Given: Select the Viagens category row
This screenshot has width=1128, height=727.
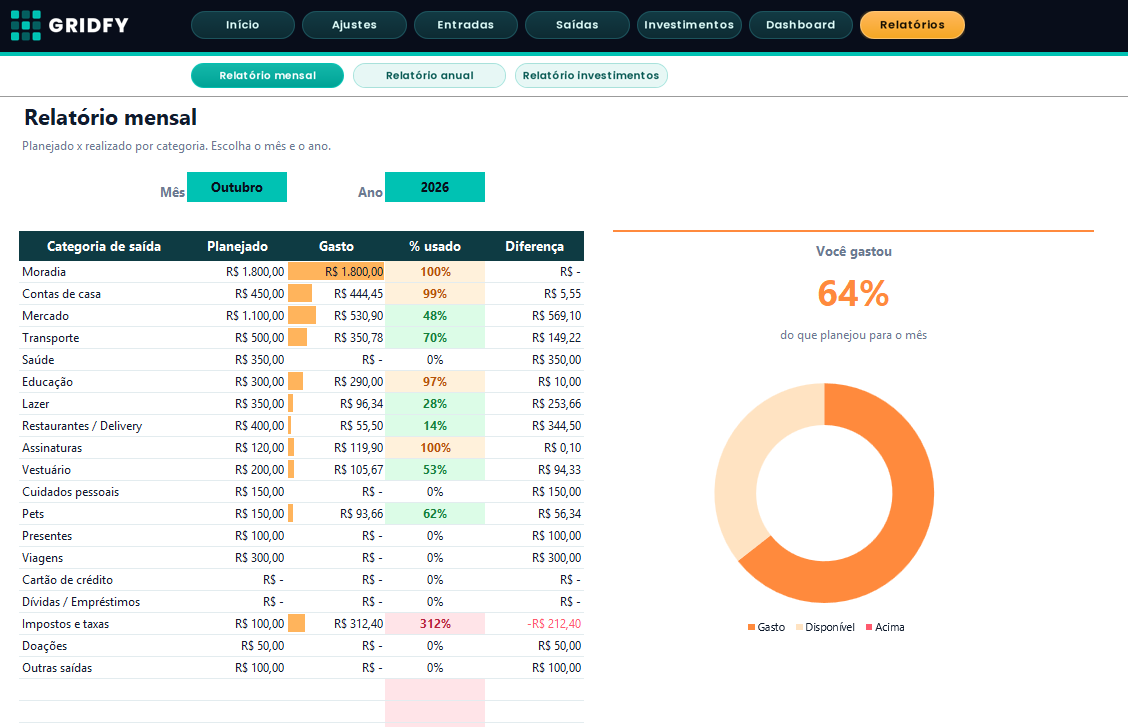Looking at the screenshot, I should [301, 558].
